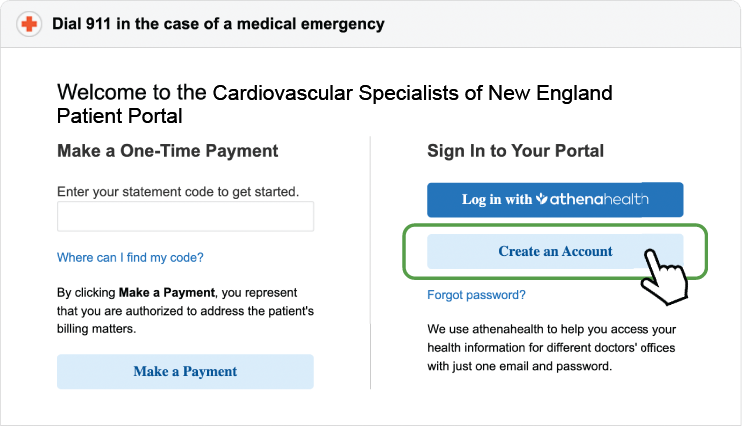Click bold 'Make a Payment' text in disclaimer

167,293
